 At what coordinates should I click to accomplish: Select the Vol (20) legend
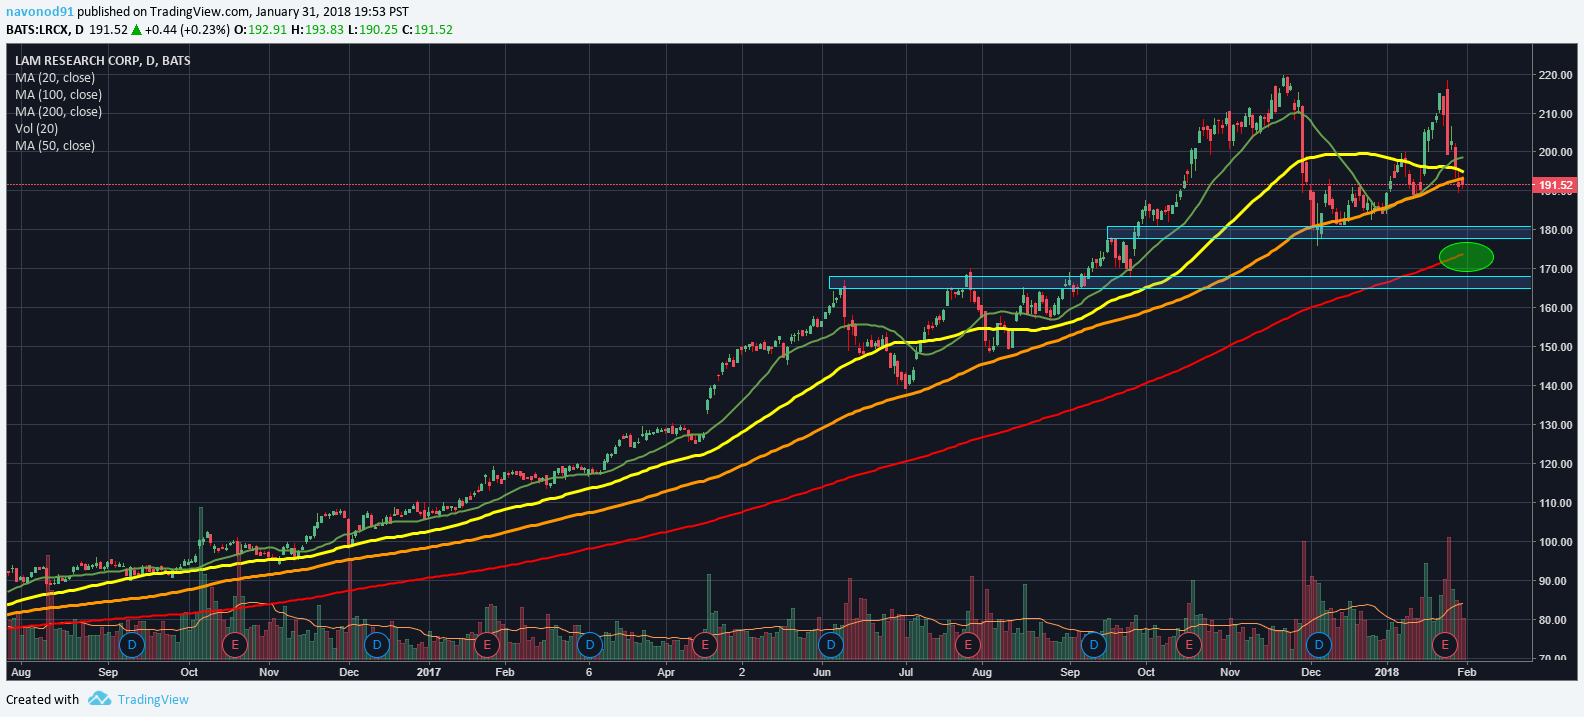(36, 129)
